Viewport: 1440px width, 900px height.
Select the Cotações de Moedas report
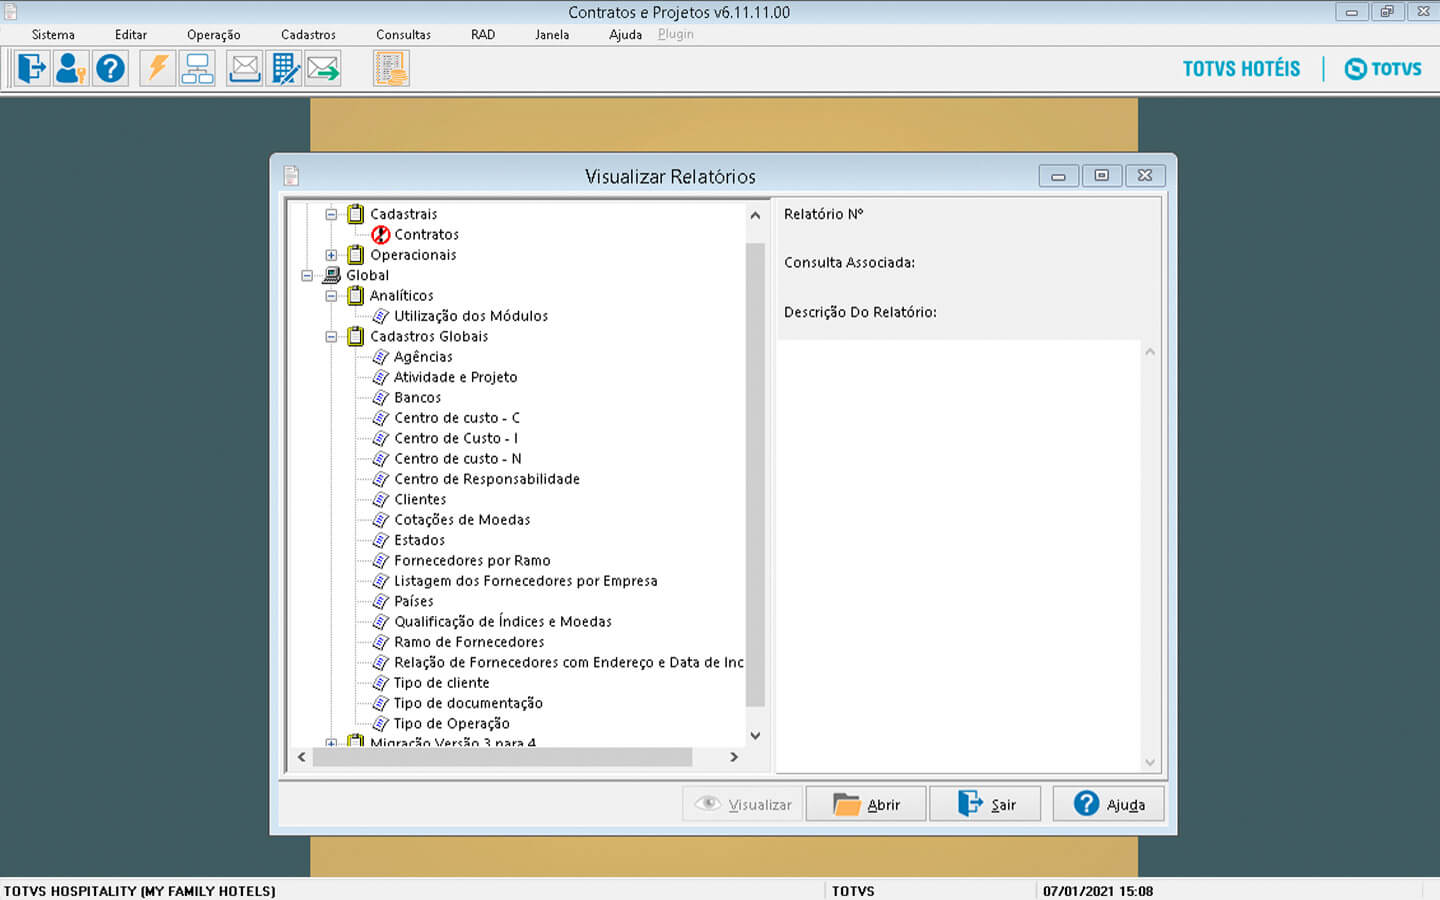pyautogui.click(x=462, y=520)
